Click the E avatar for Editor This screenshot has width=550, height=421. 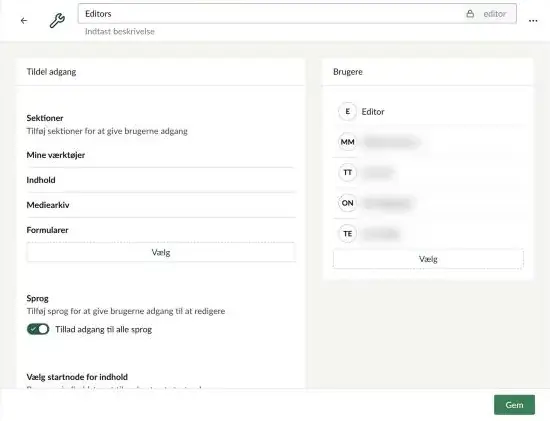coord(347,111)
